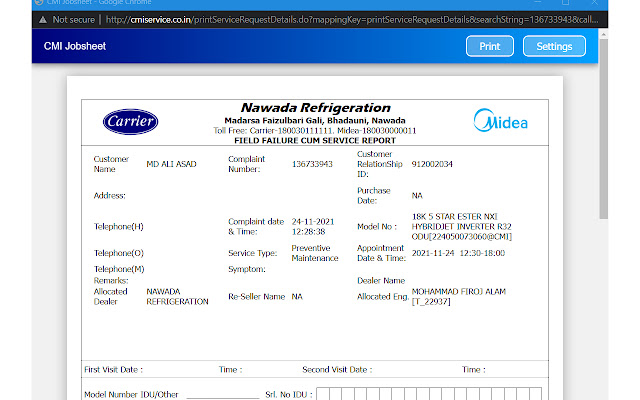The width and height of the screenshot is (640, 400).
Task: Click the First Visit Date label
Action: click(x=113, y=370)
